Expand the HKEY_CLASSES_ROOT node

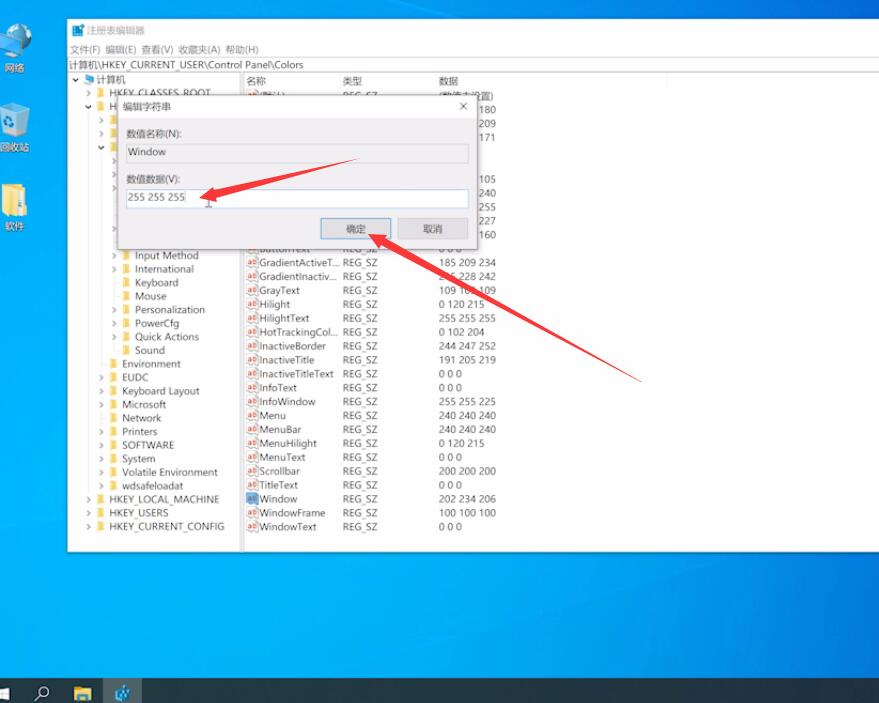point(89,93)
